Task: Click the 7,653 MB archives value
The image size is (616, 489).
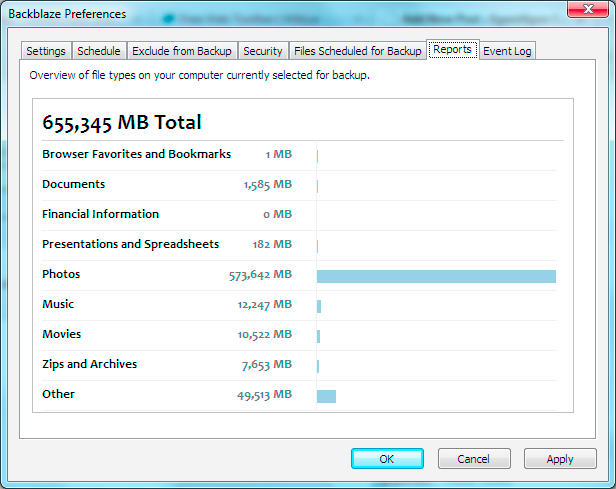Action: click(x=267, y=365)
